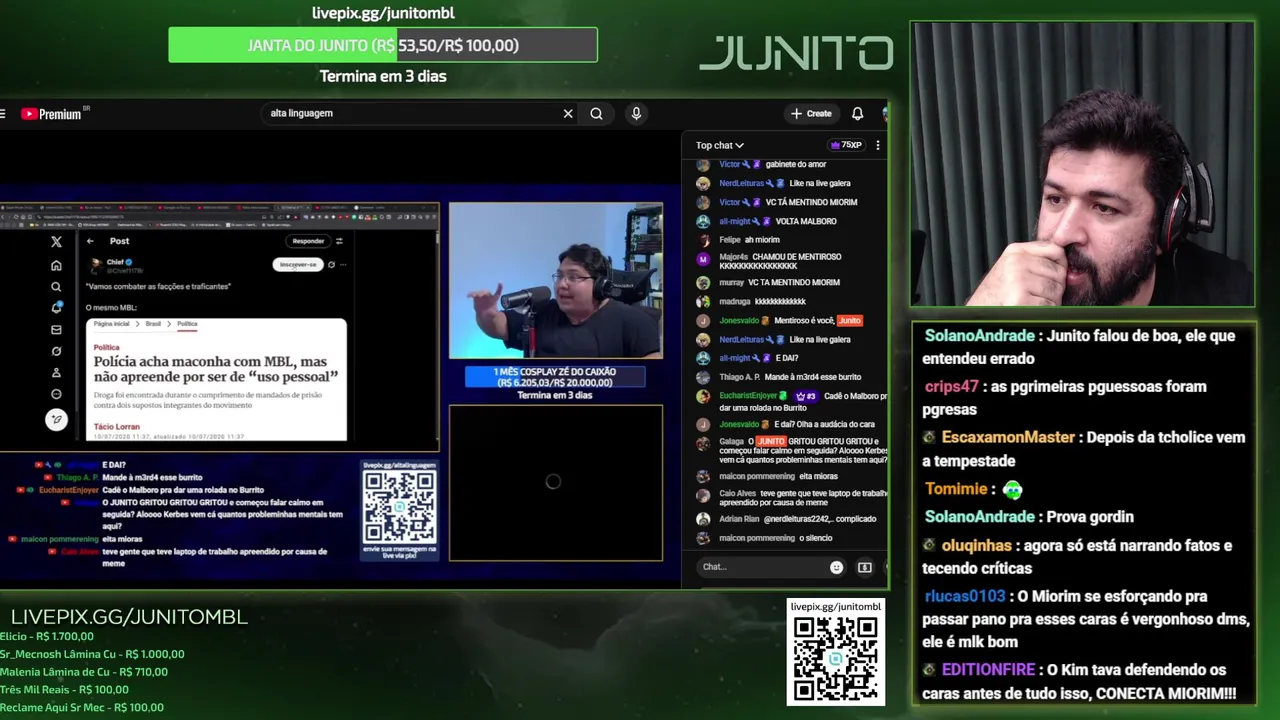The image size is (1280, 720).
Task: Click the X compose post button
Action: (56, 420)
